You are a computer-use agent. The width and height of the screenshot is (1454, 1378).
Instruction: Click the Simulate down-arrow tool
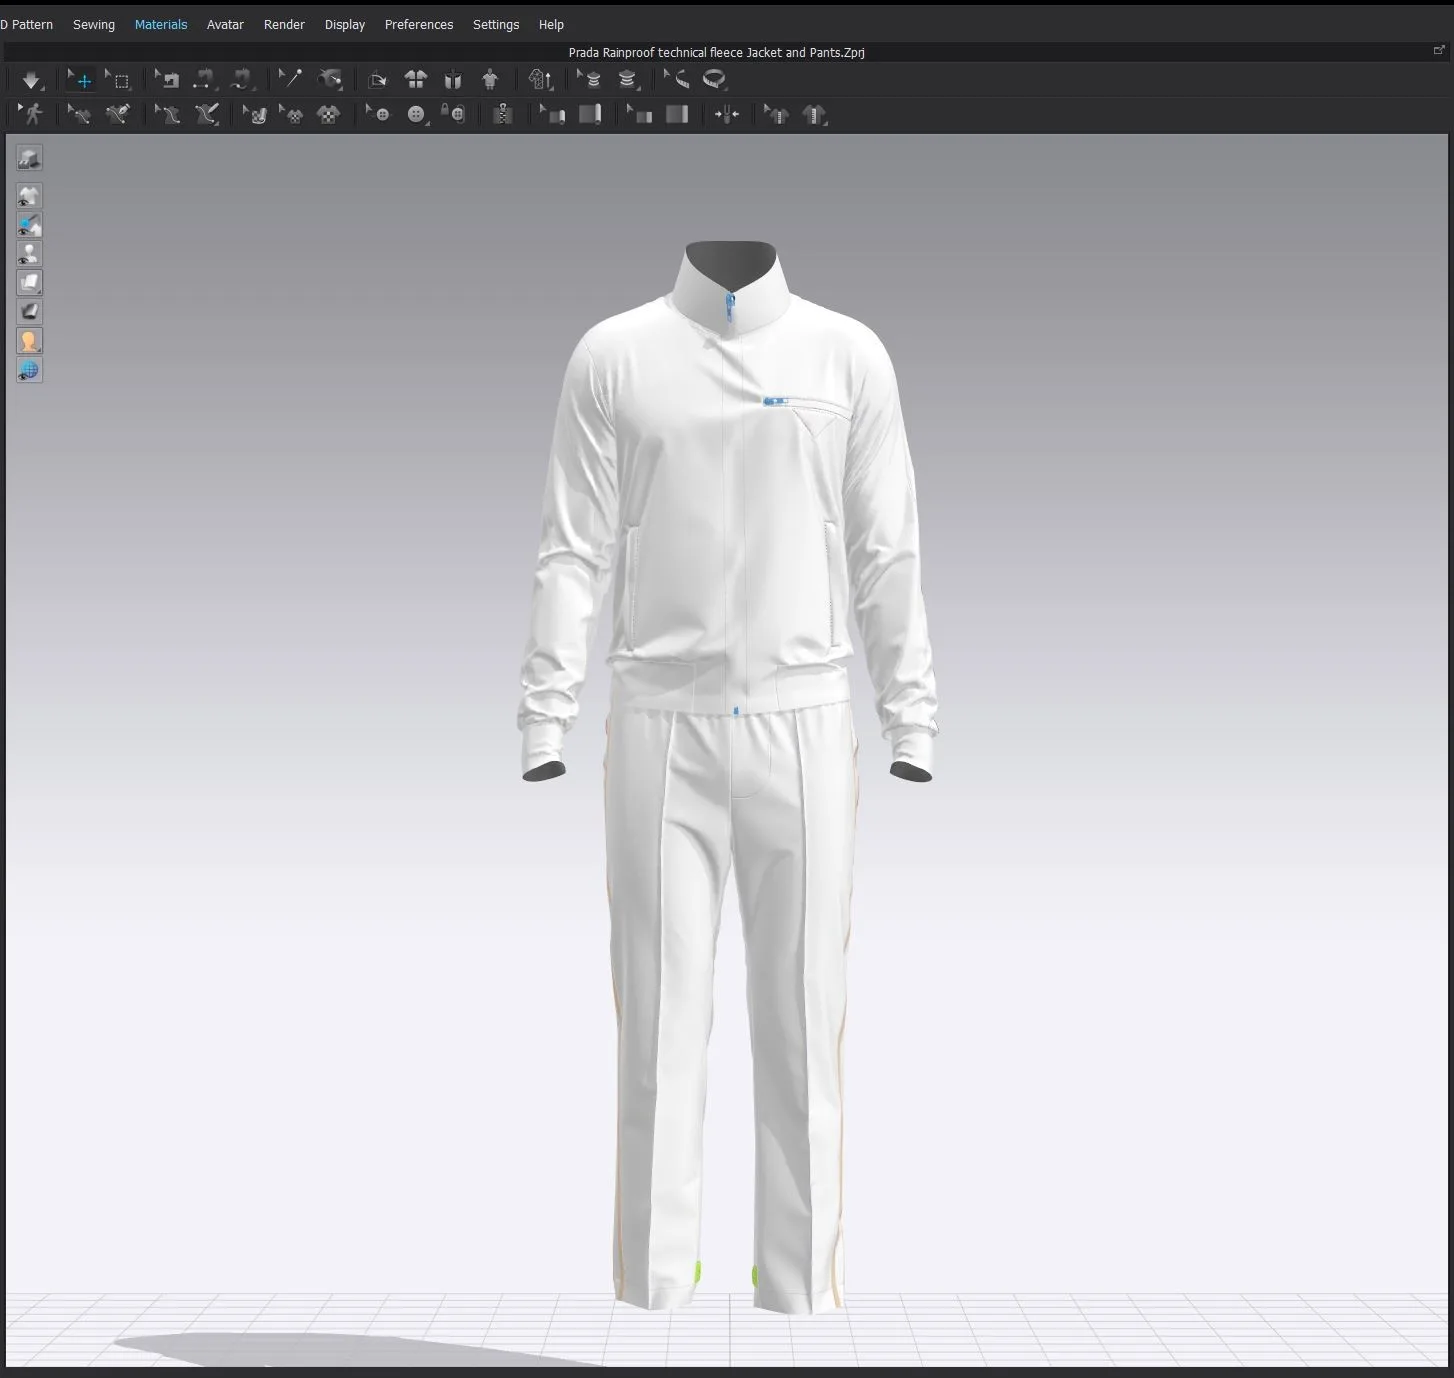pos(31,80)
